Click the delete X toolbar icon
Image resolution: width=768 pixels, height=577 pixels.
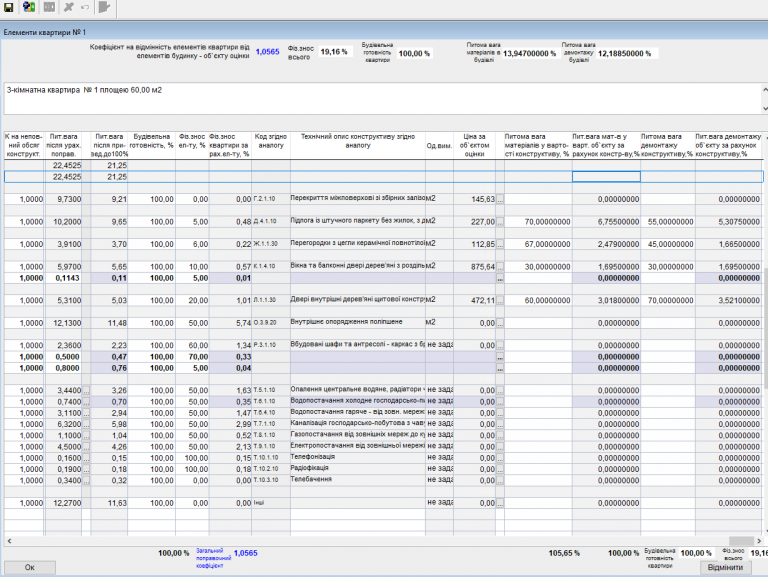(69, 8)
